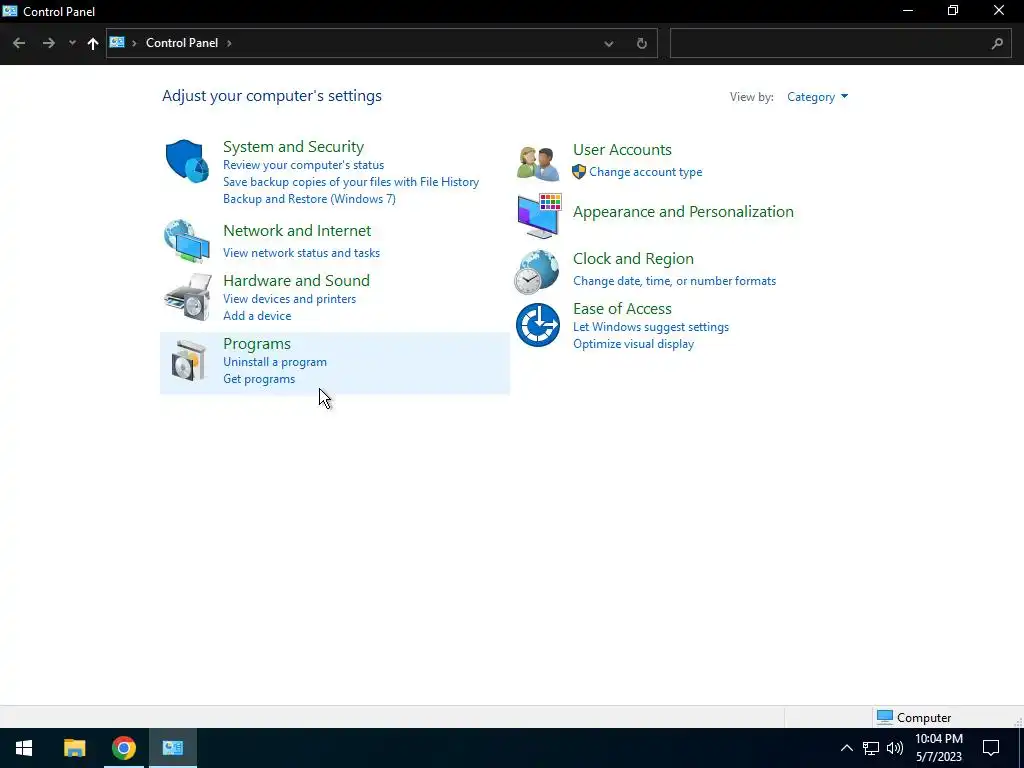
Task: Click the Control Panel icon in address bar
Action: pyautogui.click(x=117, y=42)
